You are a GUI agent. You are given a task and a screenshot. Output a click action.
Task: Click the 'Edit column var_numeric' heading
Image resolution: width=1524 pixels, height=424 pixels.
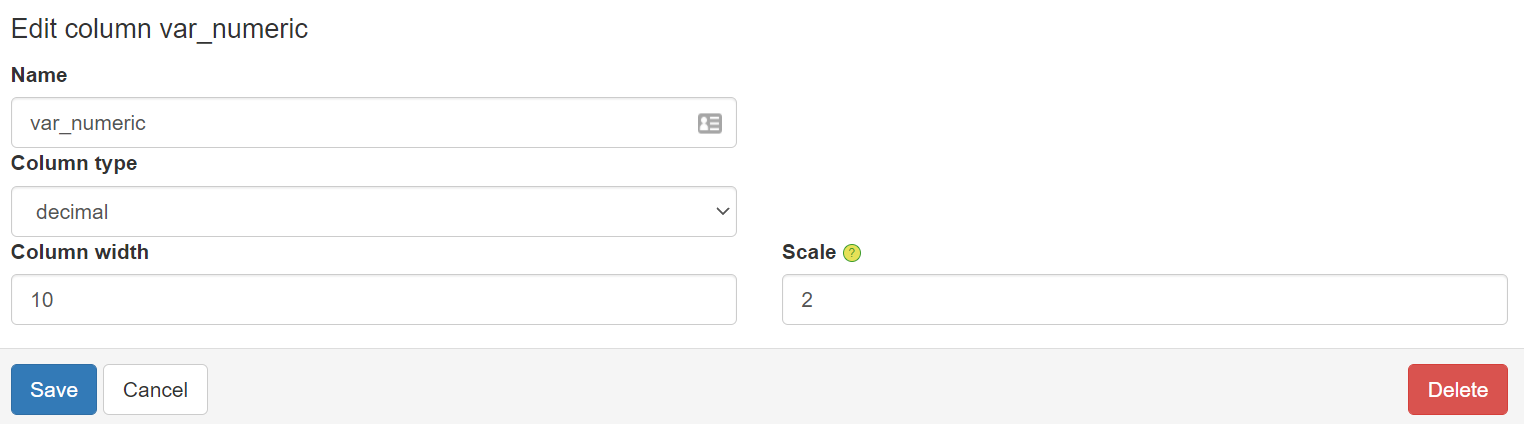(159, 29)
